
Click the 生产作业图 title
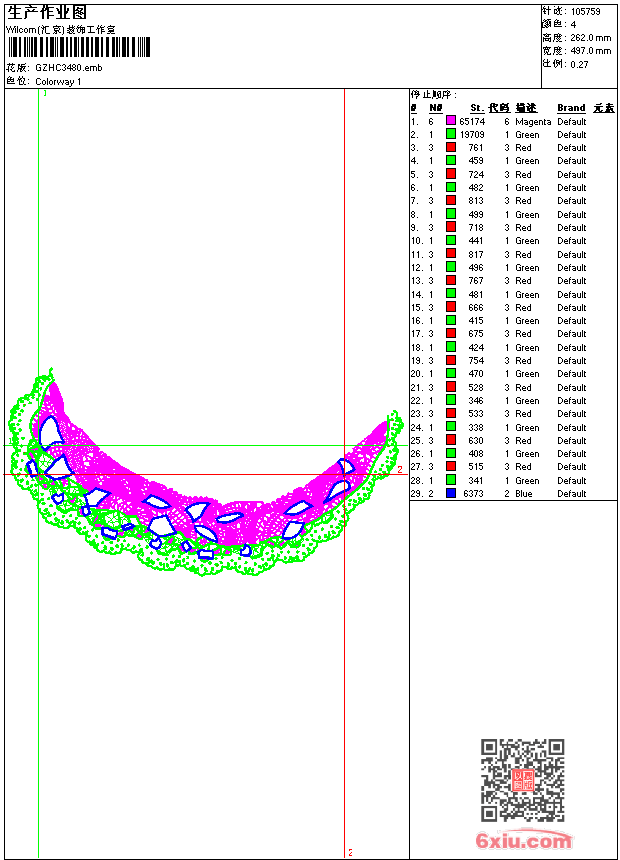[x=47, y=12]
